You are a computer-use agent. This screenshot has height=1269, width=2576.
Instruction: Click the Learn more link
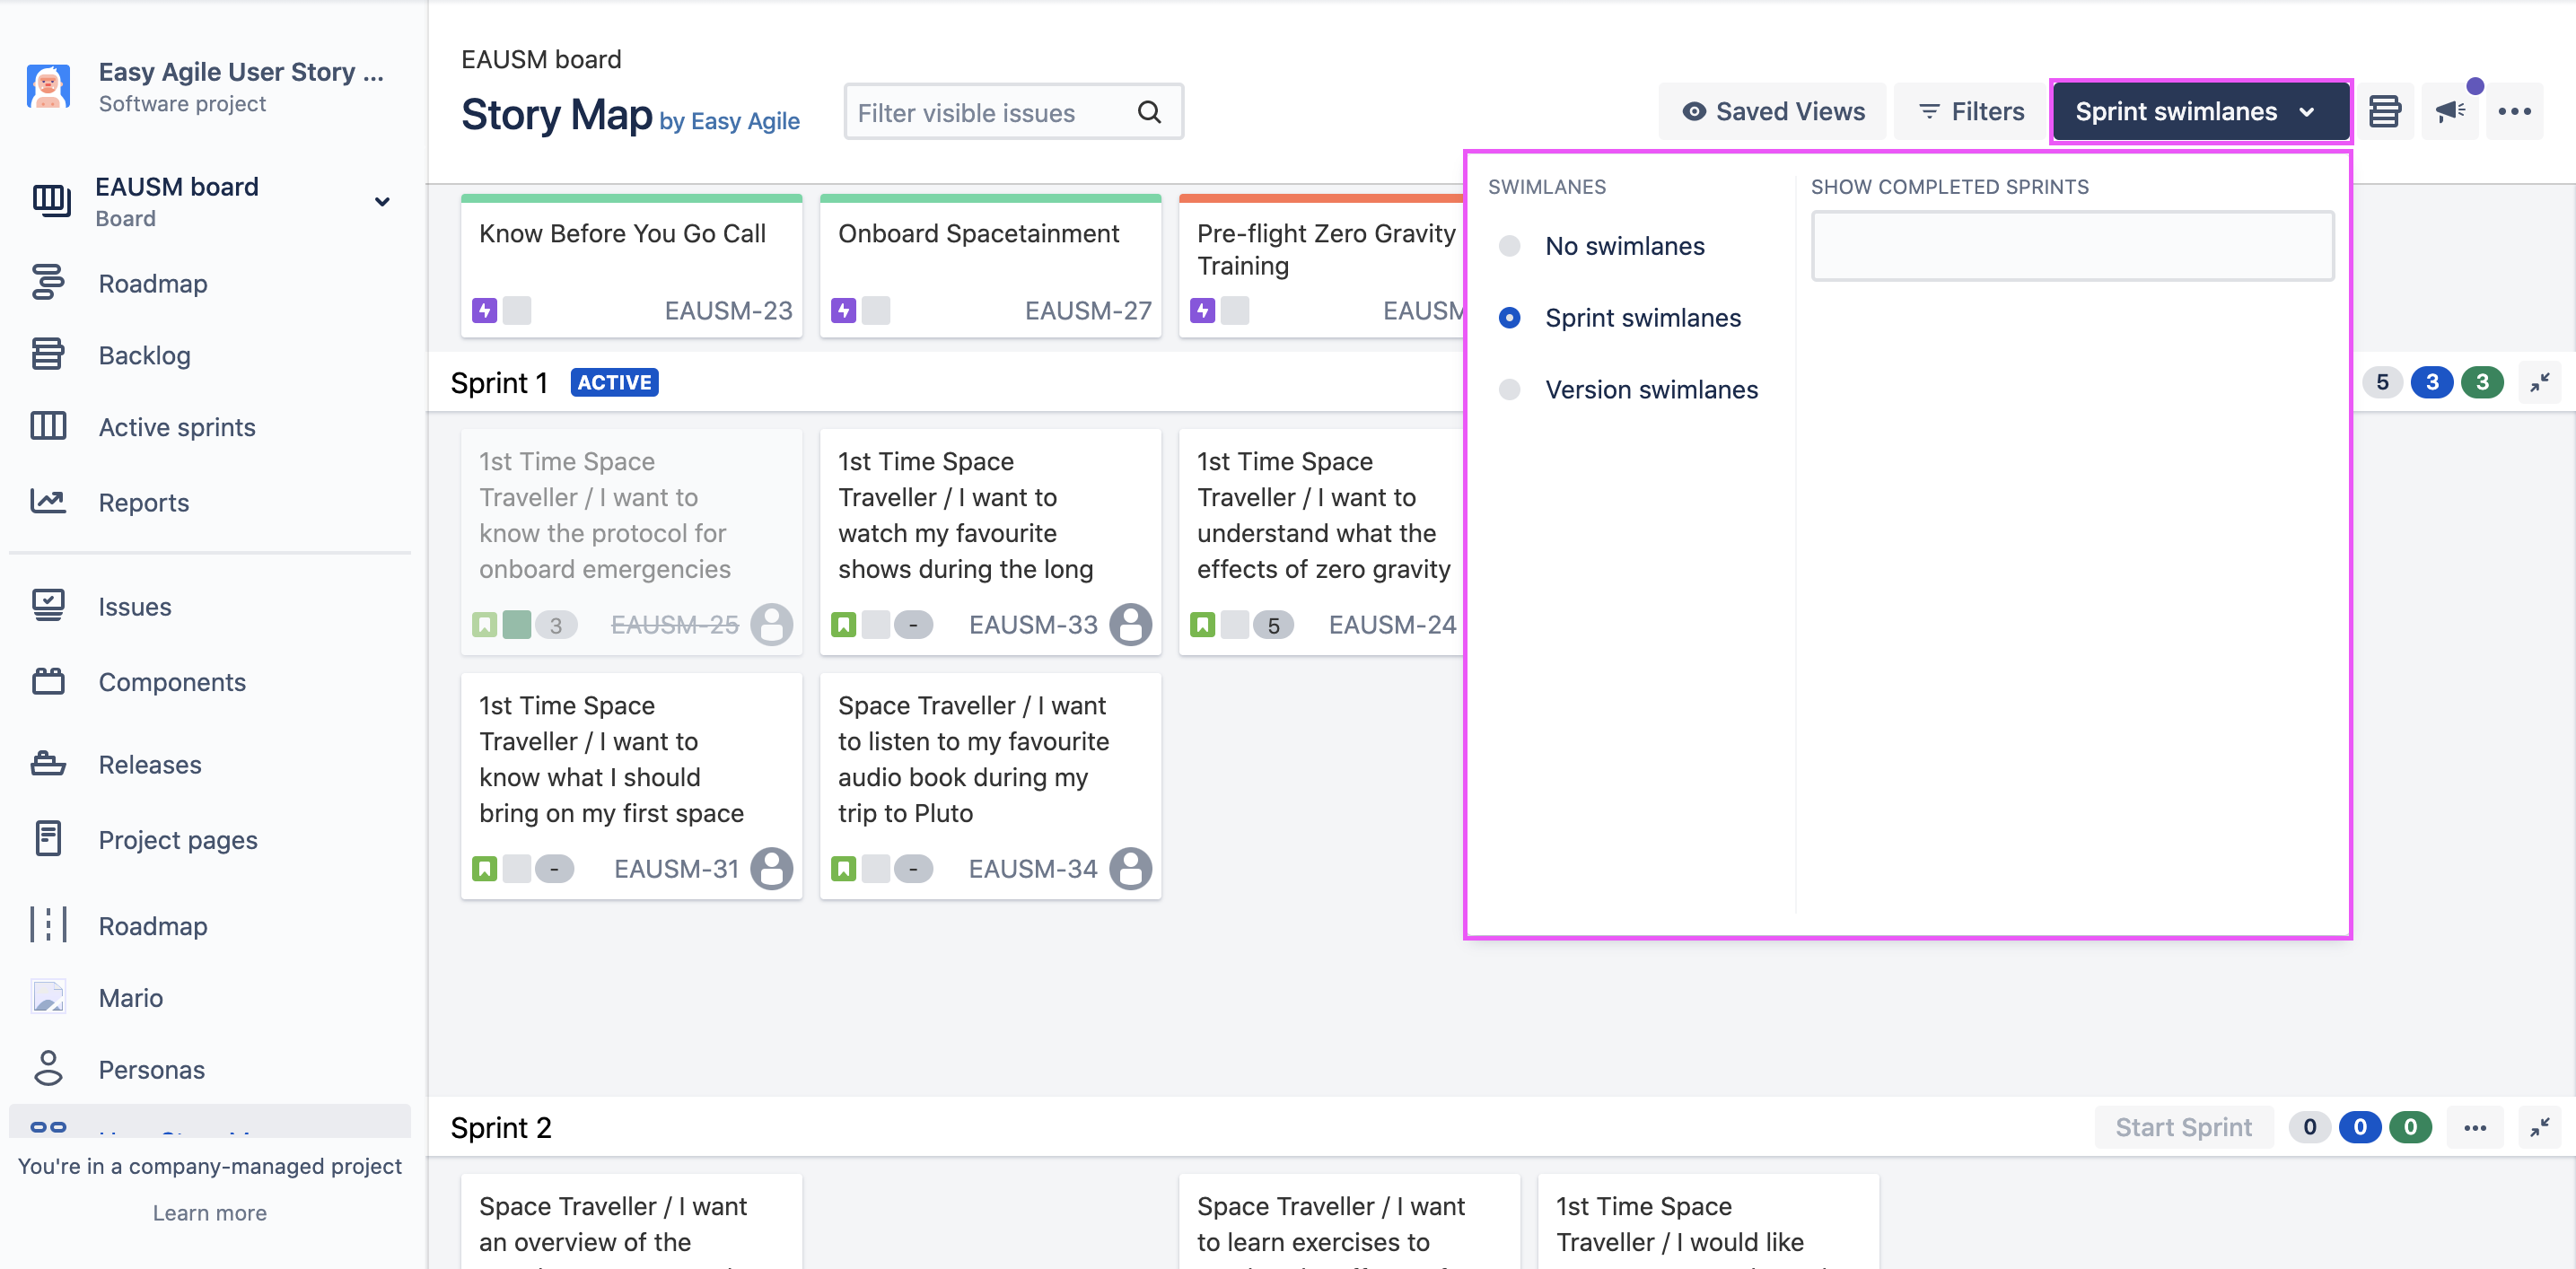[209, 1212]
